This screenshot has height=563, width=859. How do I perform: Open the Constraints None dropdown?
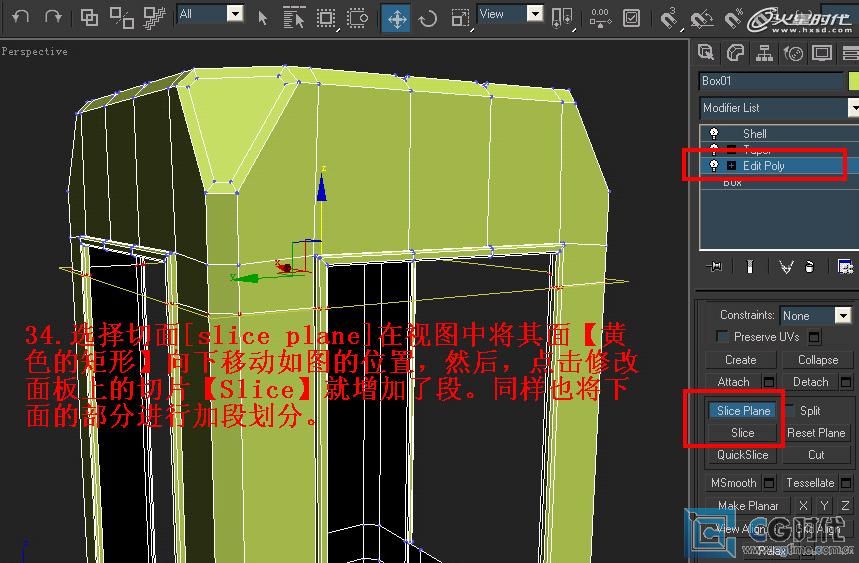point(816,315)
